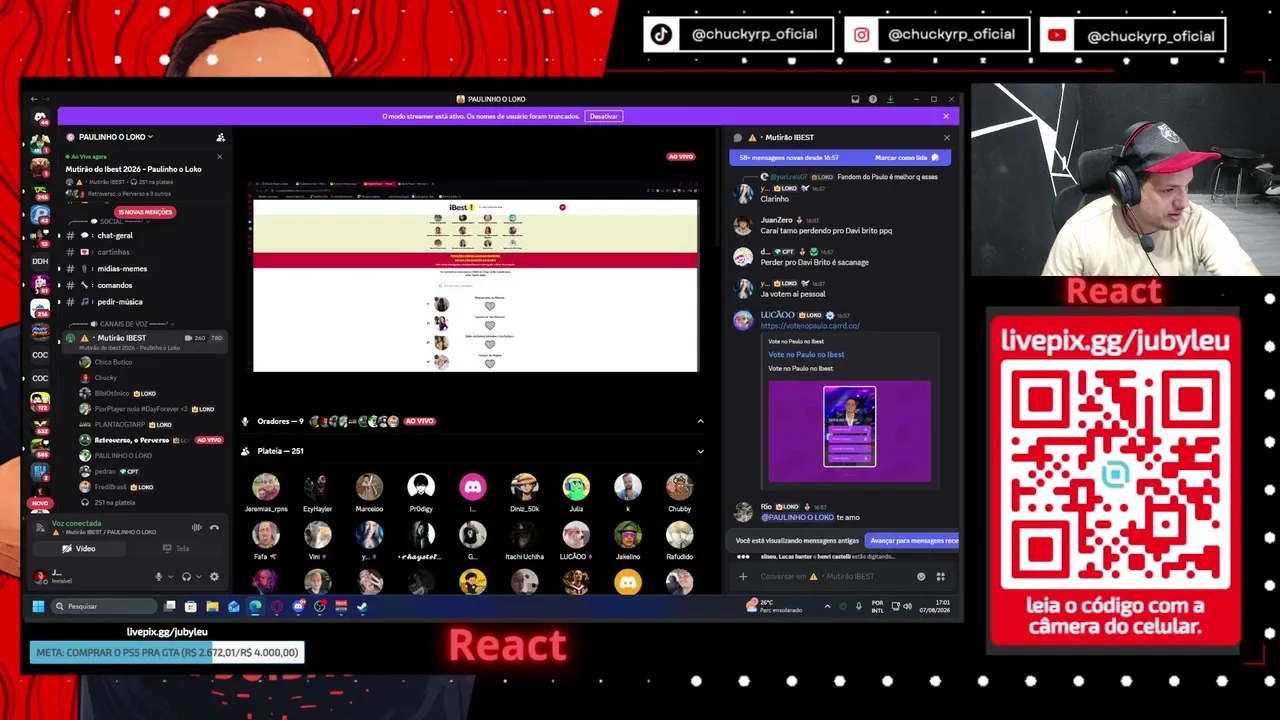Image resolution: width=1280 pixels, height=720 pixels.
Task: Click the green download update icon
Action: pos(890,99)
